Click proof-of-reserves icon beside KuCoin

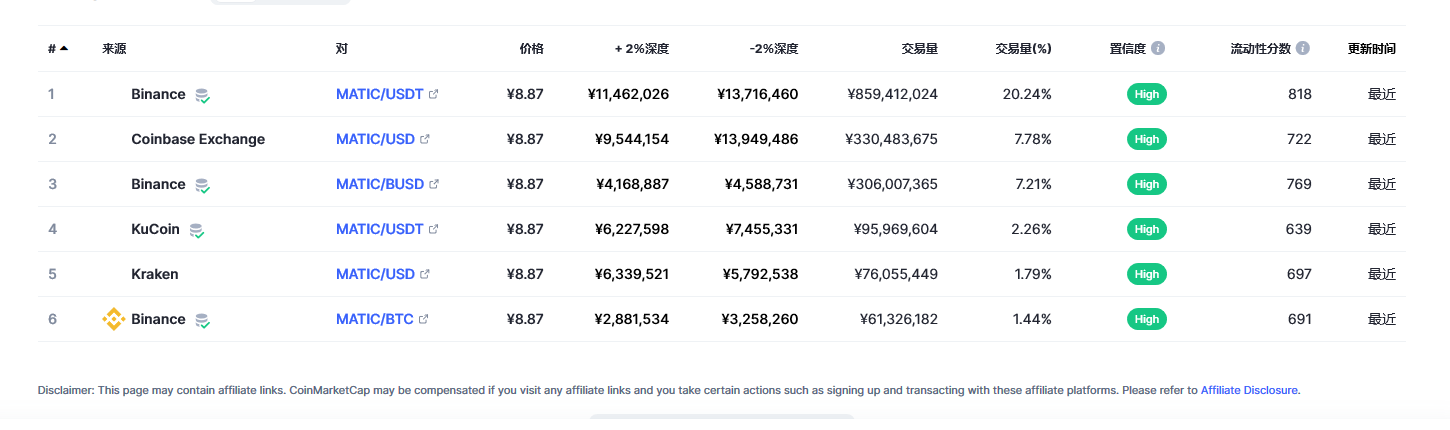(196, 230)
